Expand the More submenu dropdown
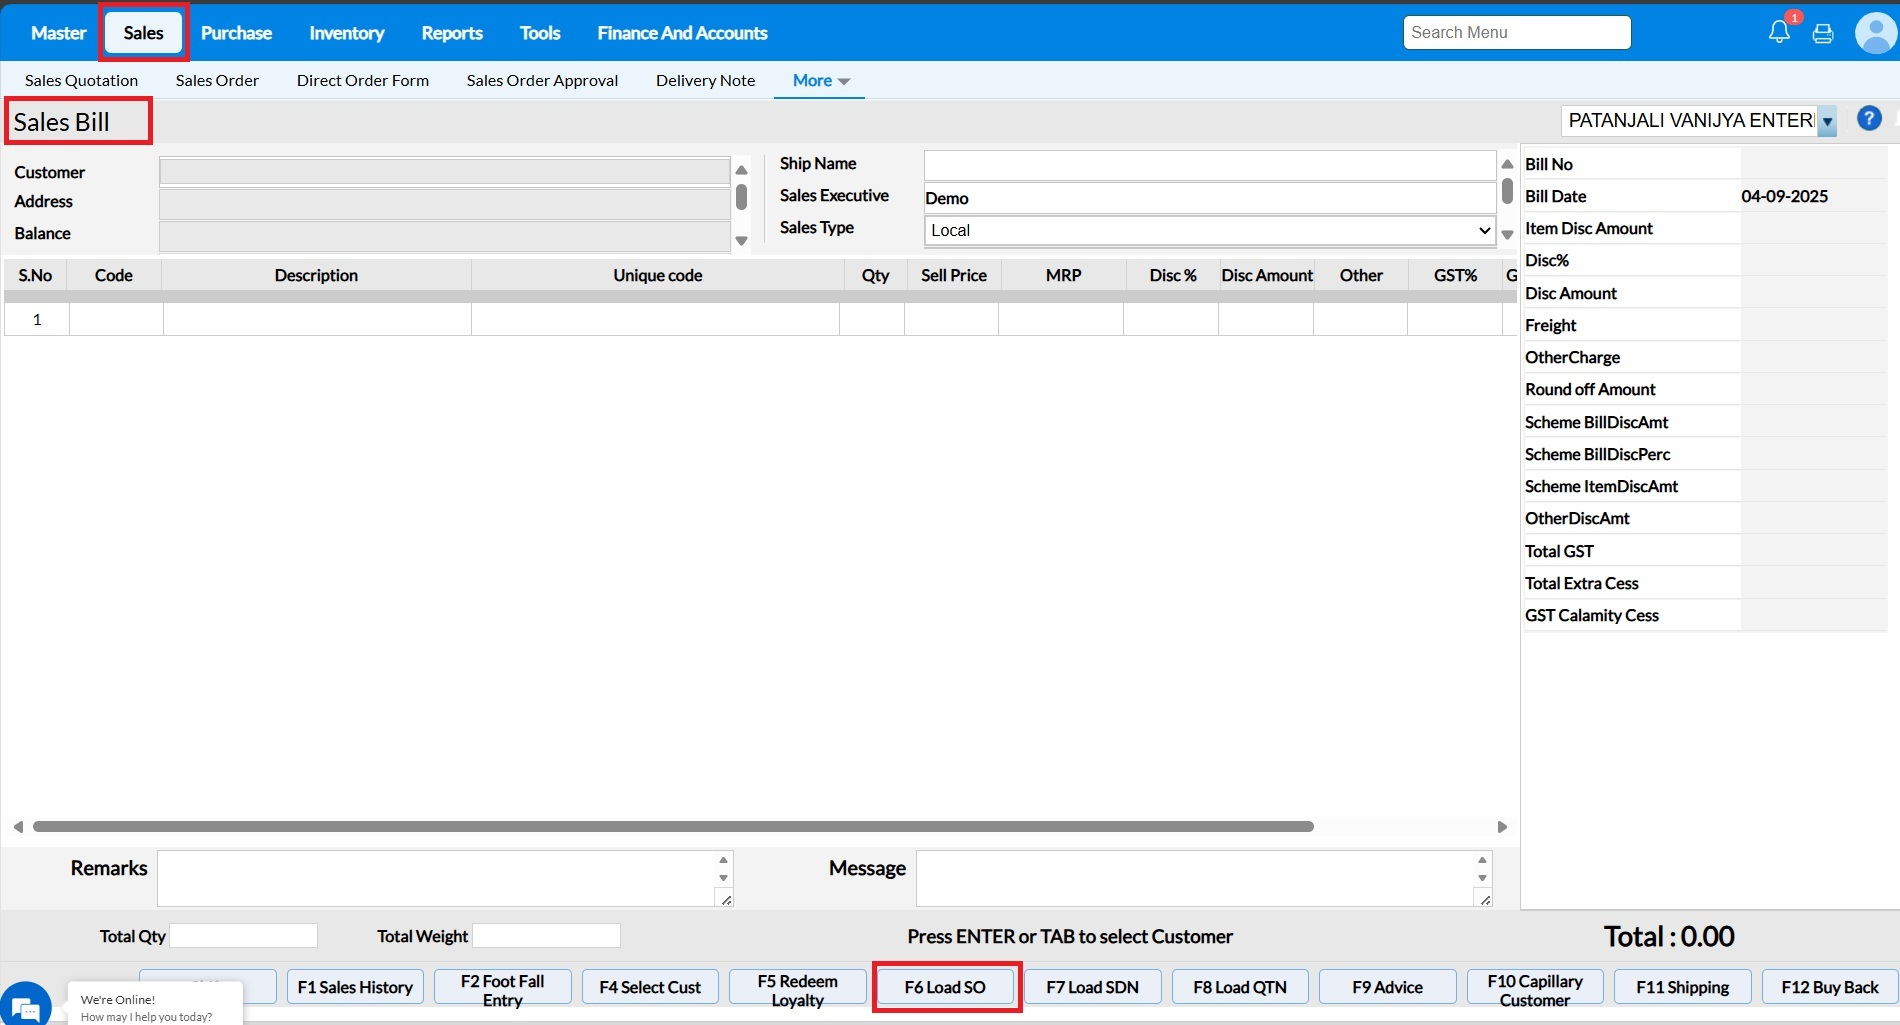1900x1025 pixels. point(820,81)
